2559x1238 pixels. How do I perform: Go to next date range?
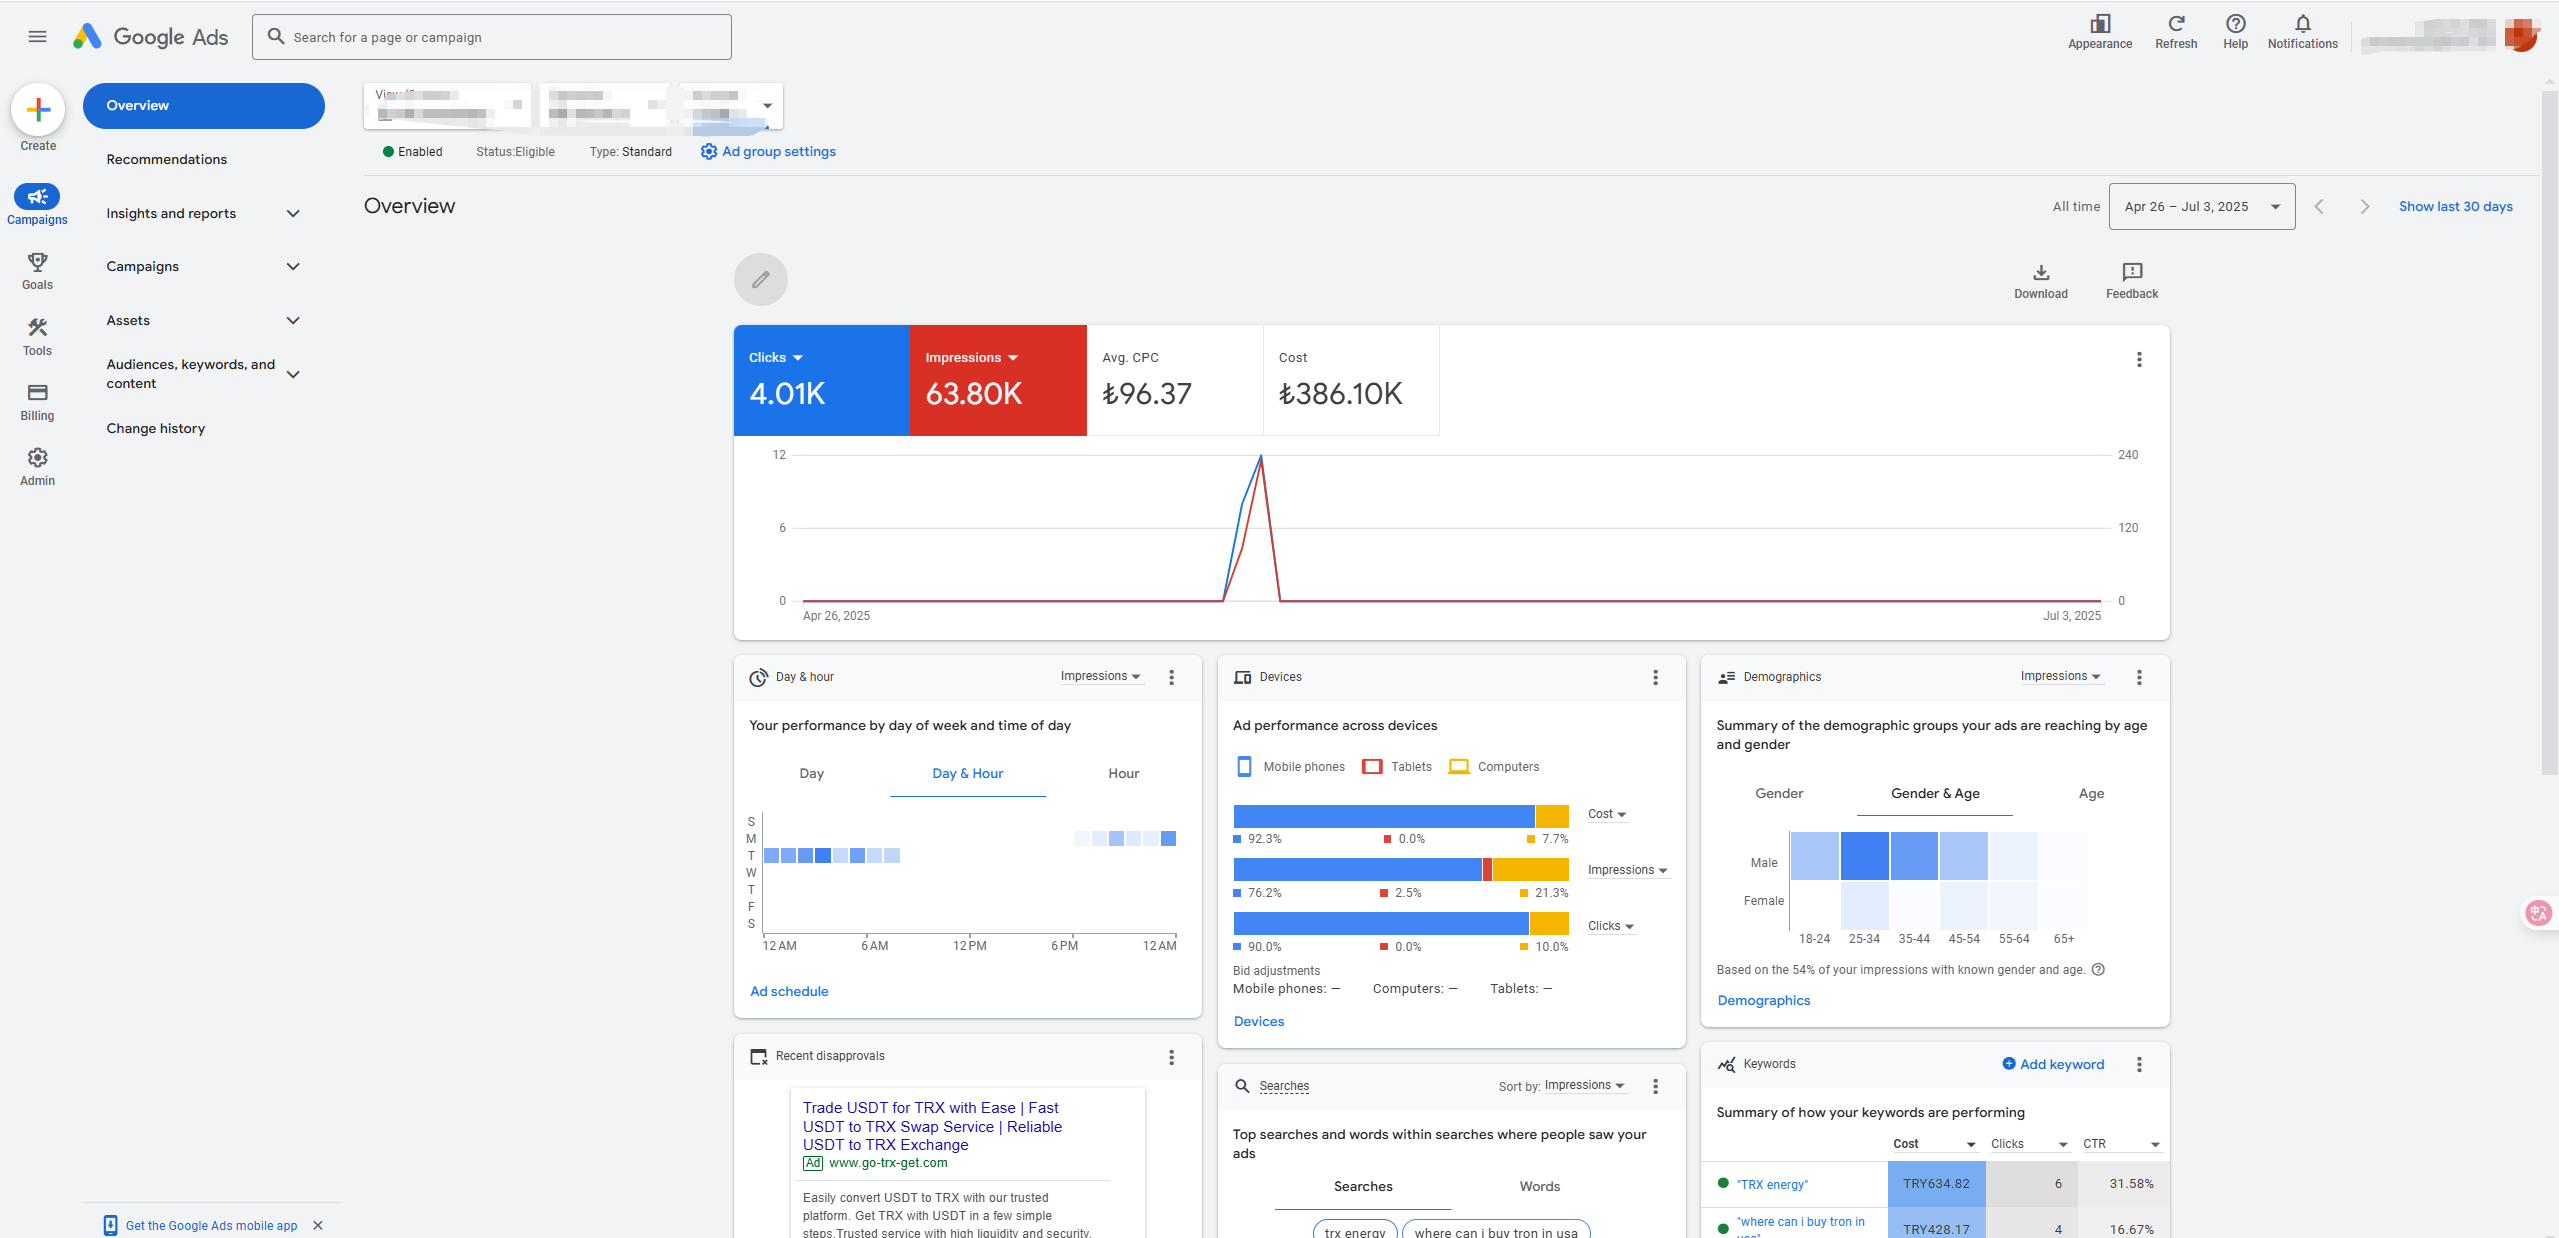click(2364, 206)
